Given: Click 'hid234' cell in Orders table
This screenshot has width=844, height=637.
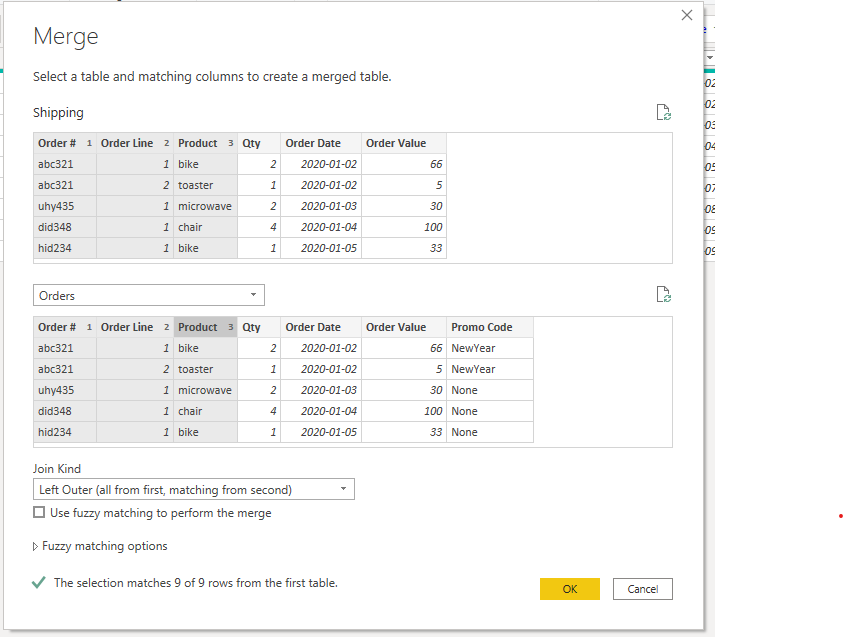Looking at the screenshot, I should (65, 432).
